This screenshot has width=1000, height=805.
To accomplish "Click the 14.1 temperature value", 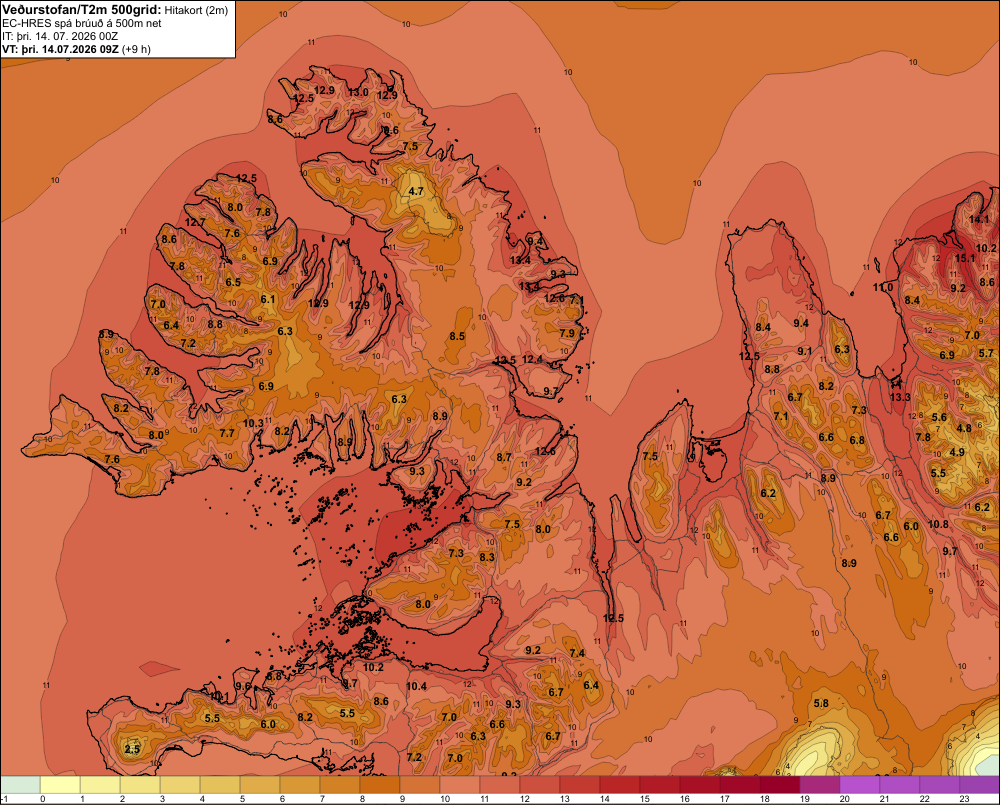I will 979,219.
